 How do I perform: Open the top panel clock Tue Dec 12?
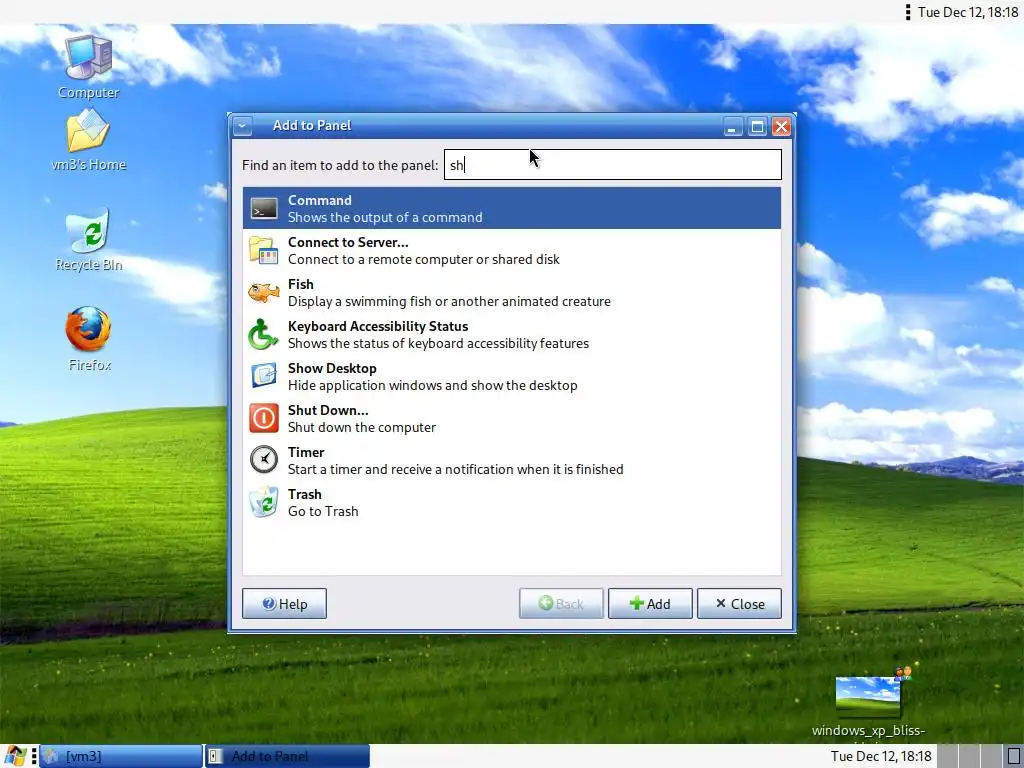point(968,12)
